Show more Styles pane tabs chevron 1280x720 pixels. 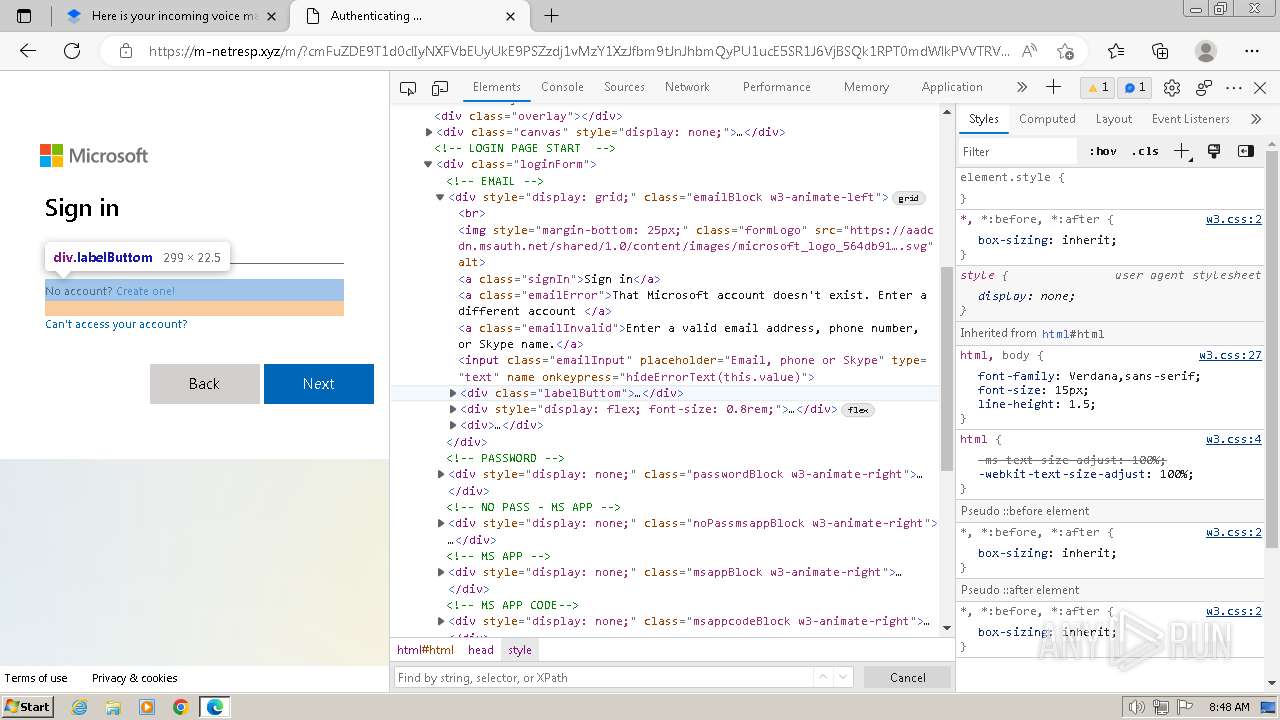click(x=1256, y=119)
